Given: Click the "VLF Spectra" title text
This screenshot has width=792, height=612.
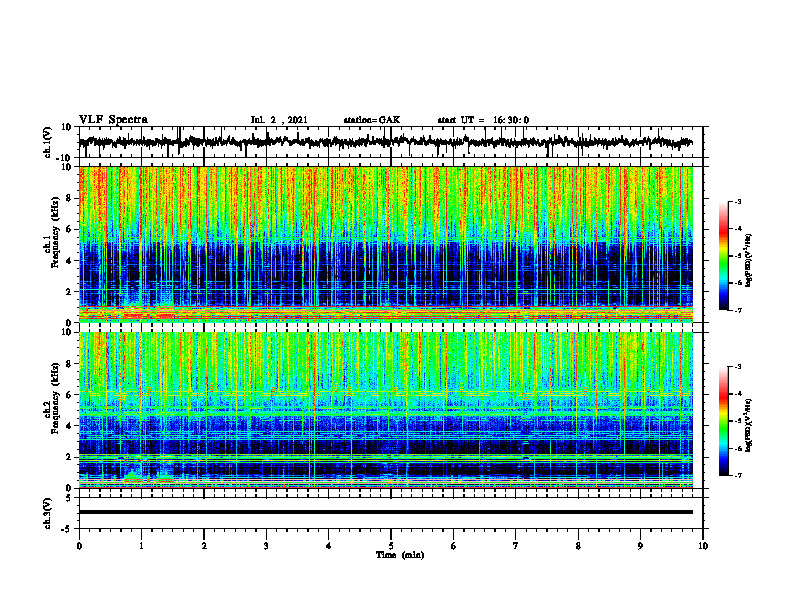Looking at the screenshot, I should tap(113, 120).
